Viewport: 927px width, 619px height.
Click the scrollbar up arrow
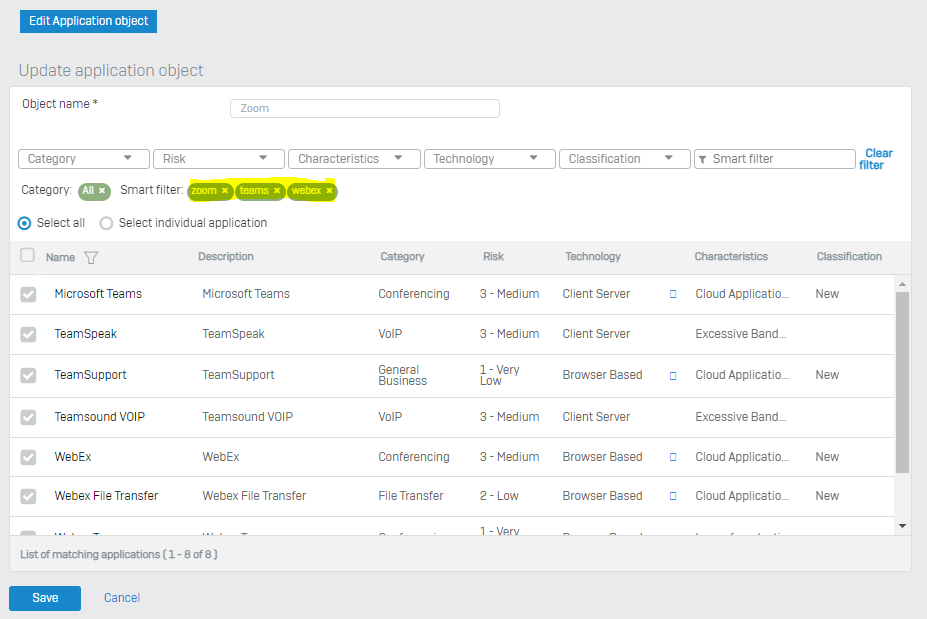[x=902, y=284]
